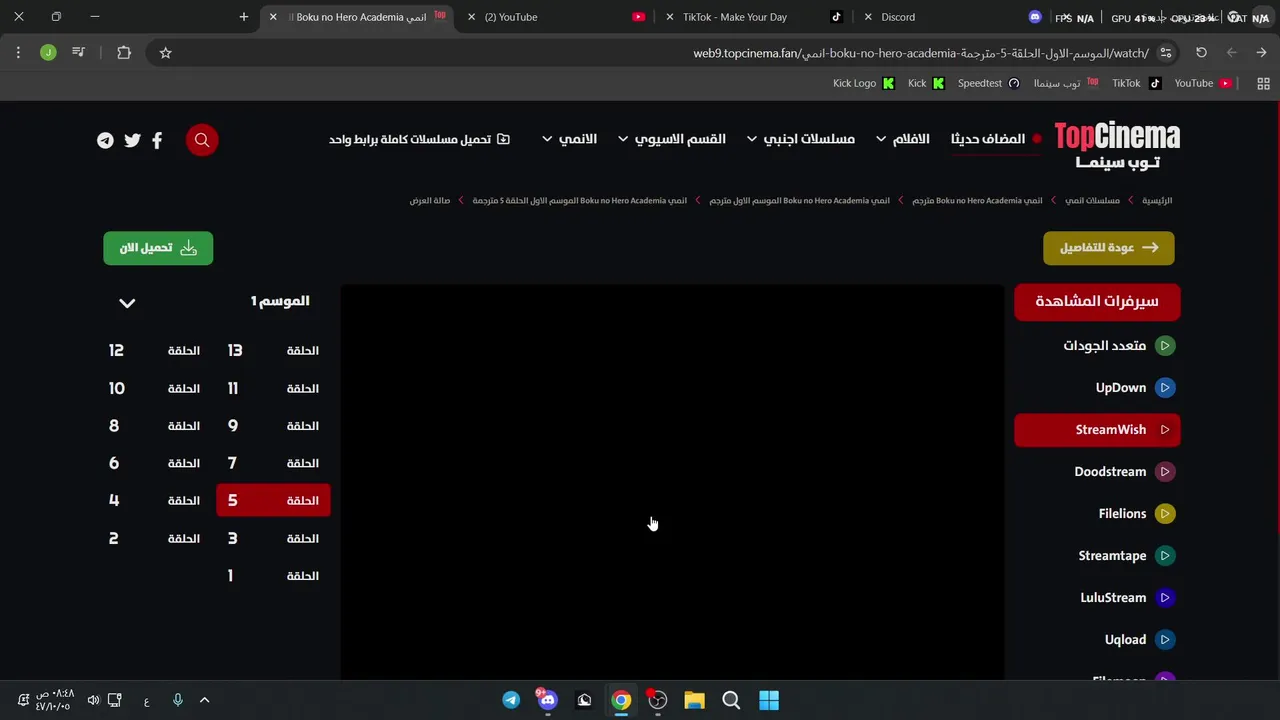1280x720 pixels.
Task: Open the bookmarks apps grid icon
Action: tap(1263, 83)
